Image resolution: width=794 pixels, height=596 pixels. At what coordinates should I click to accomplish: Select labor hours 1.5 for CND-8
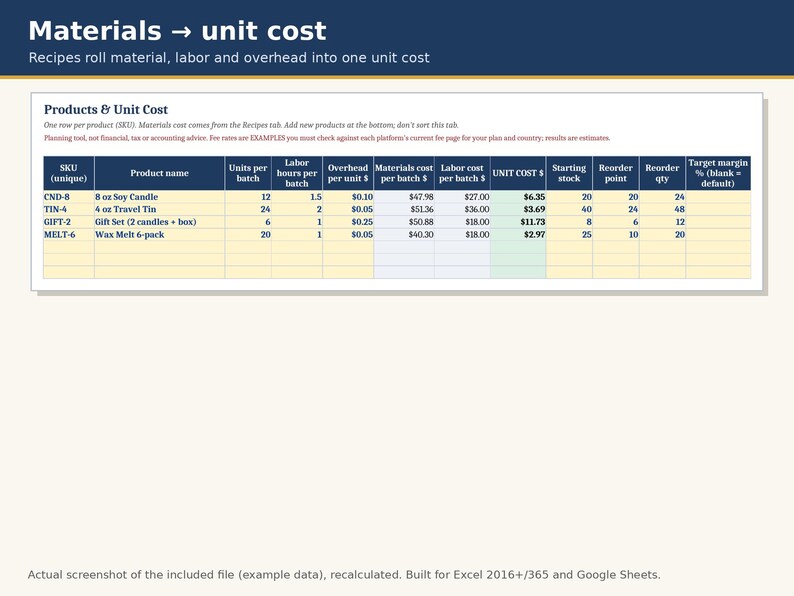(x=297, y=197)
